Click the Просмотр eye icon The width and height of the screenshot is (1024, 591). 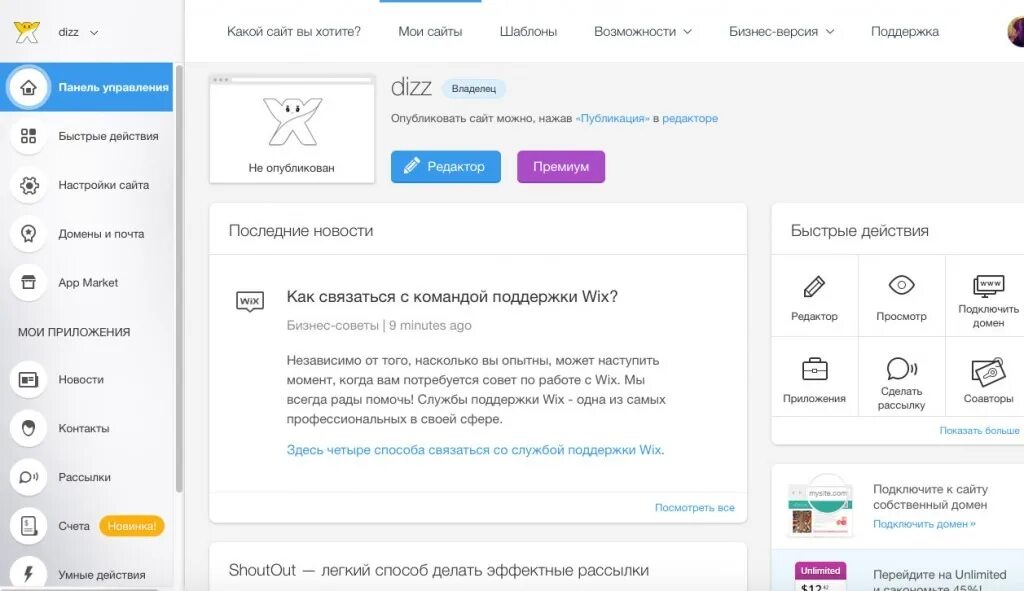point(901,285)
